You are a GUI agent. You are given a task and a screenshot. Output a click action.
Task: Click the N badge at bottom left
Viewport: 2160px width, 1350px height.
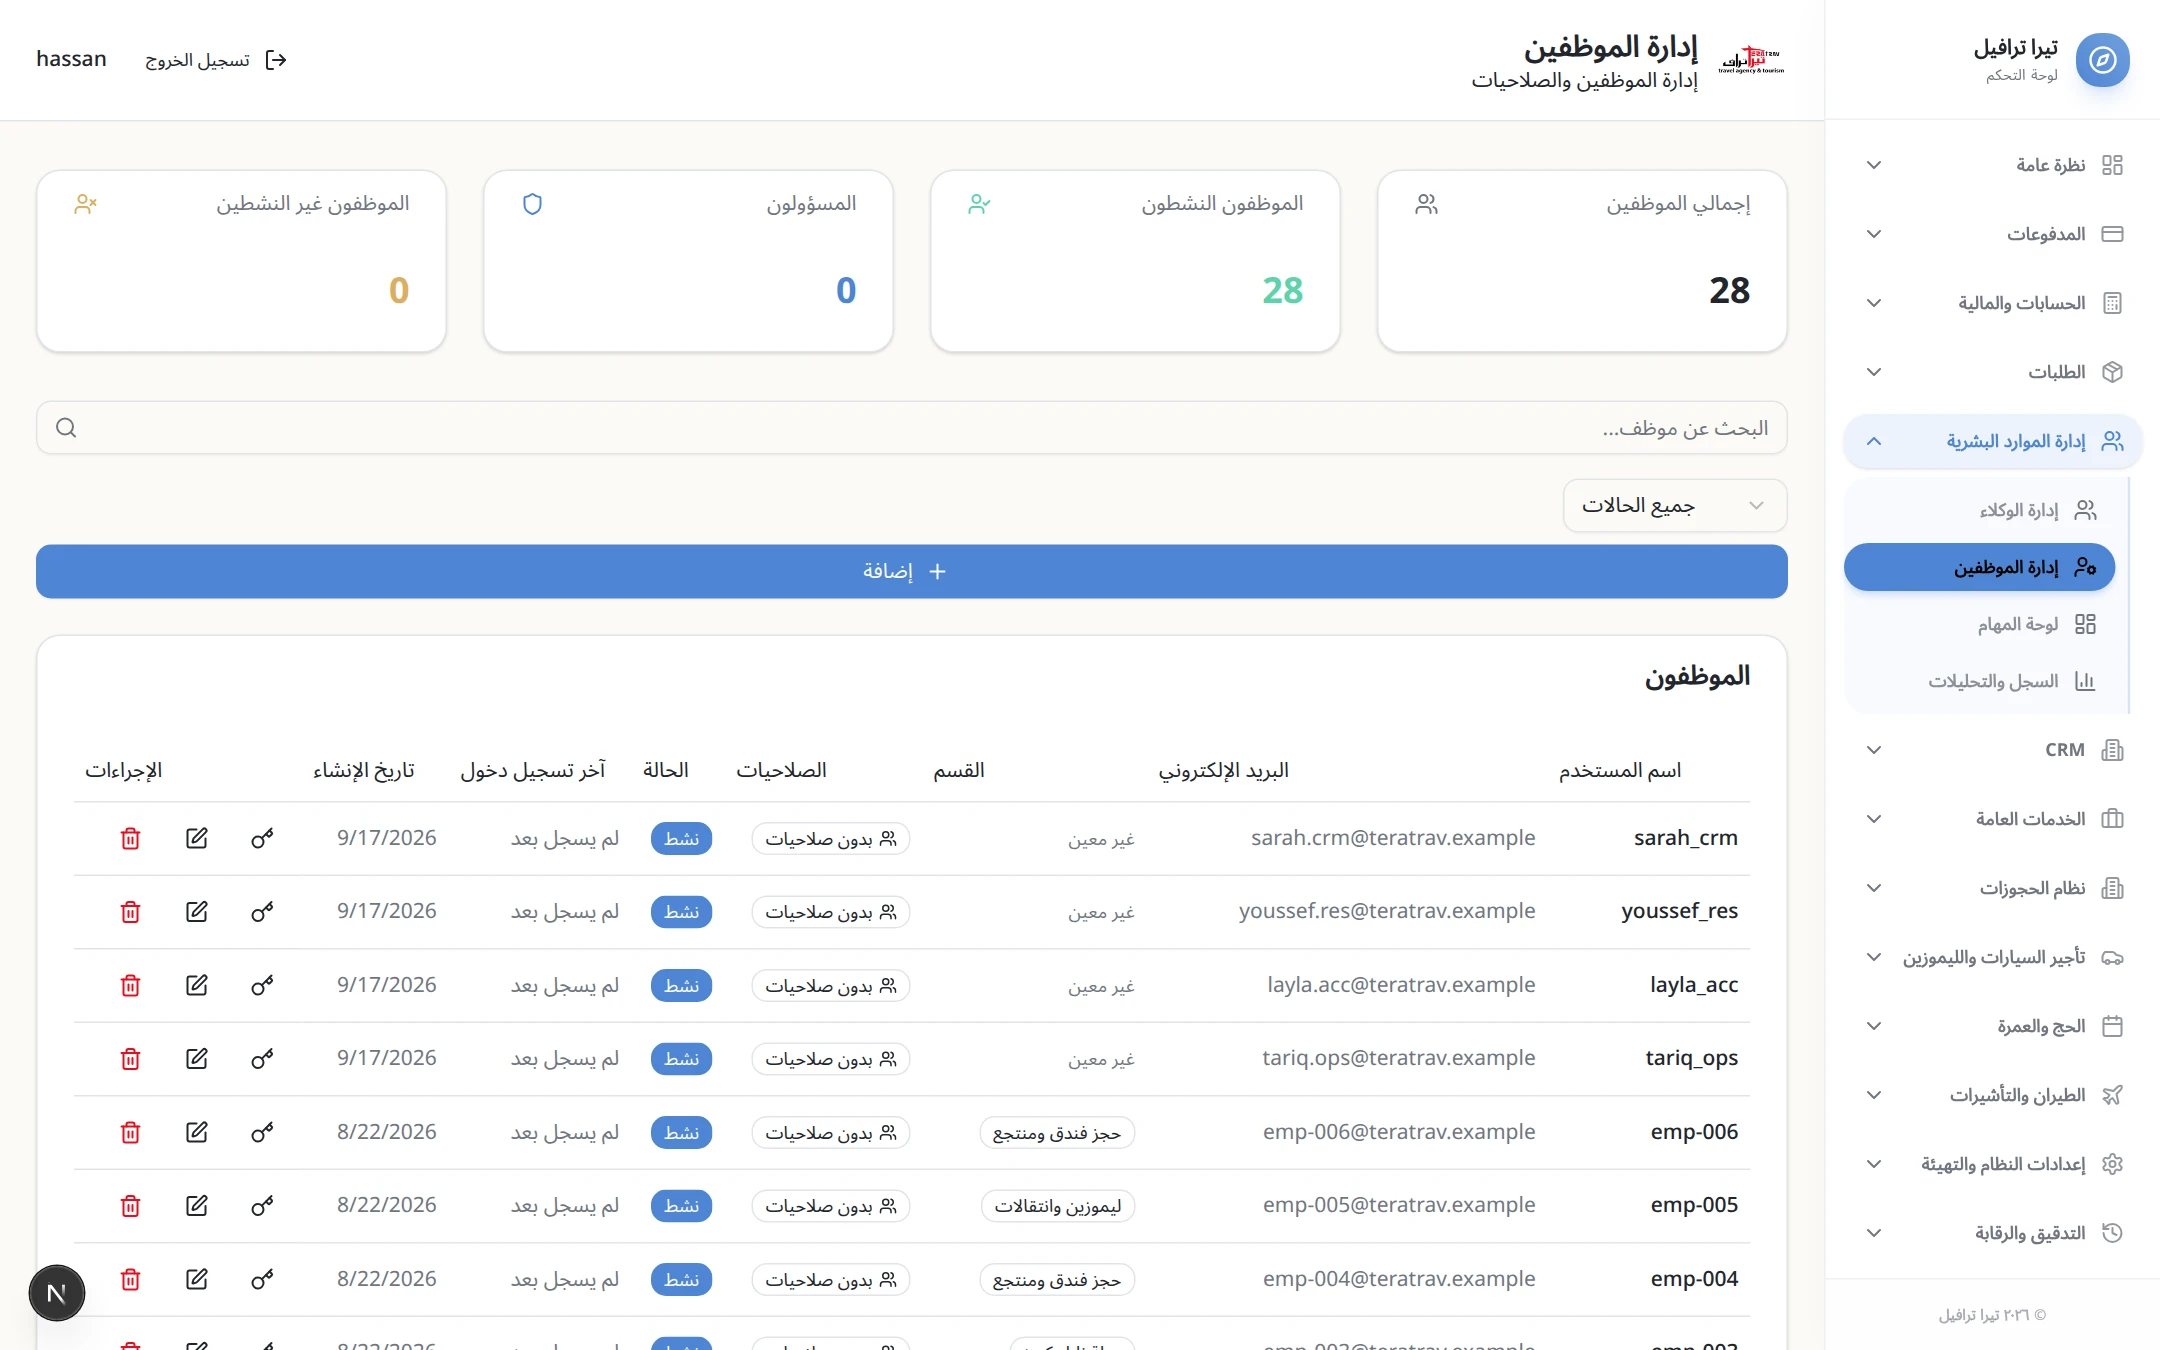coord(57,1293)
